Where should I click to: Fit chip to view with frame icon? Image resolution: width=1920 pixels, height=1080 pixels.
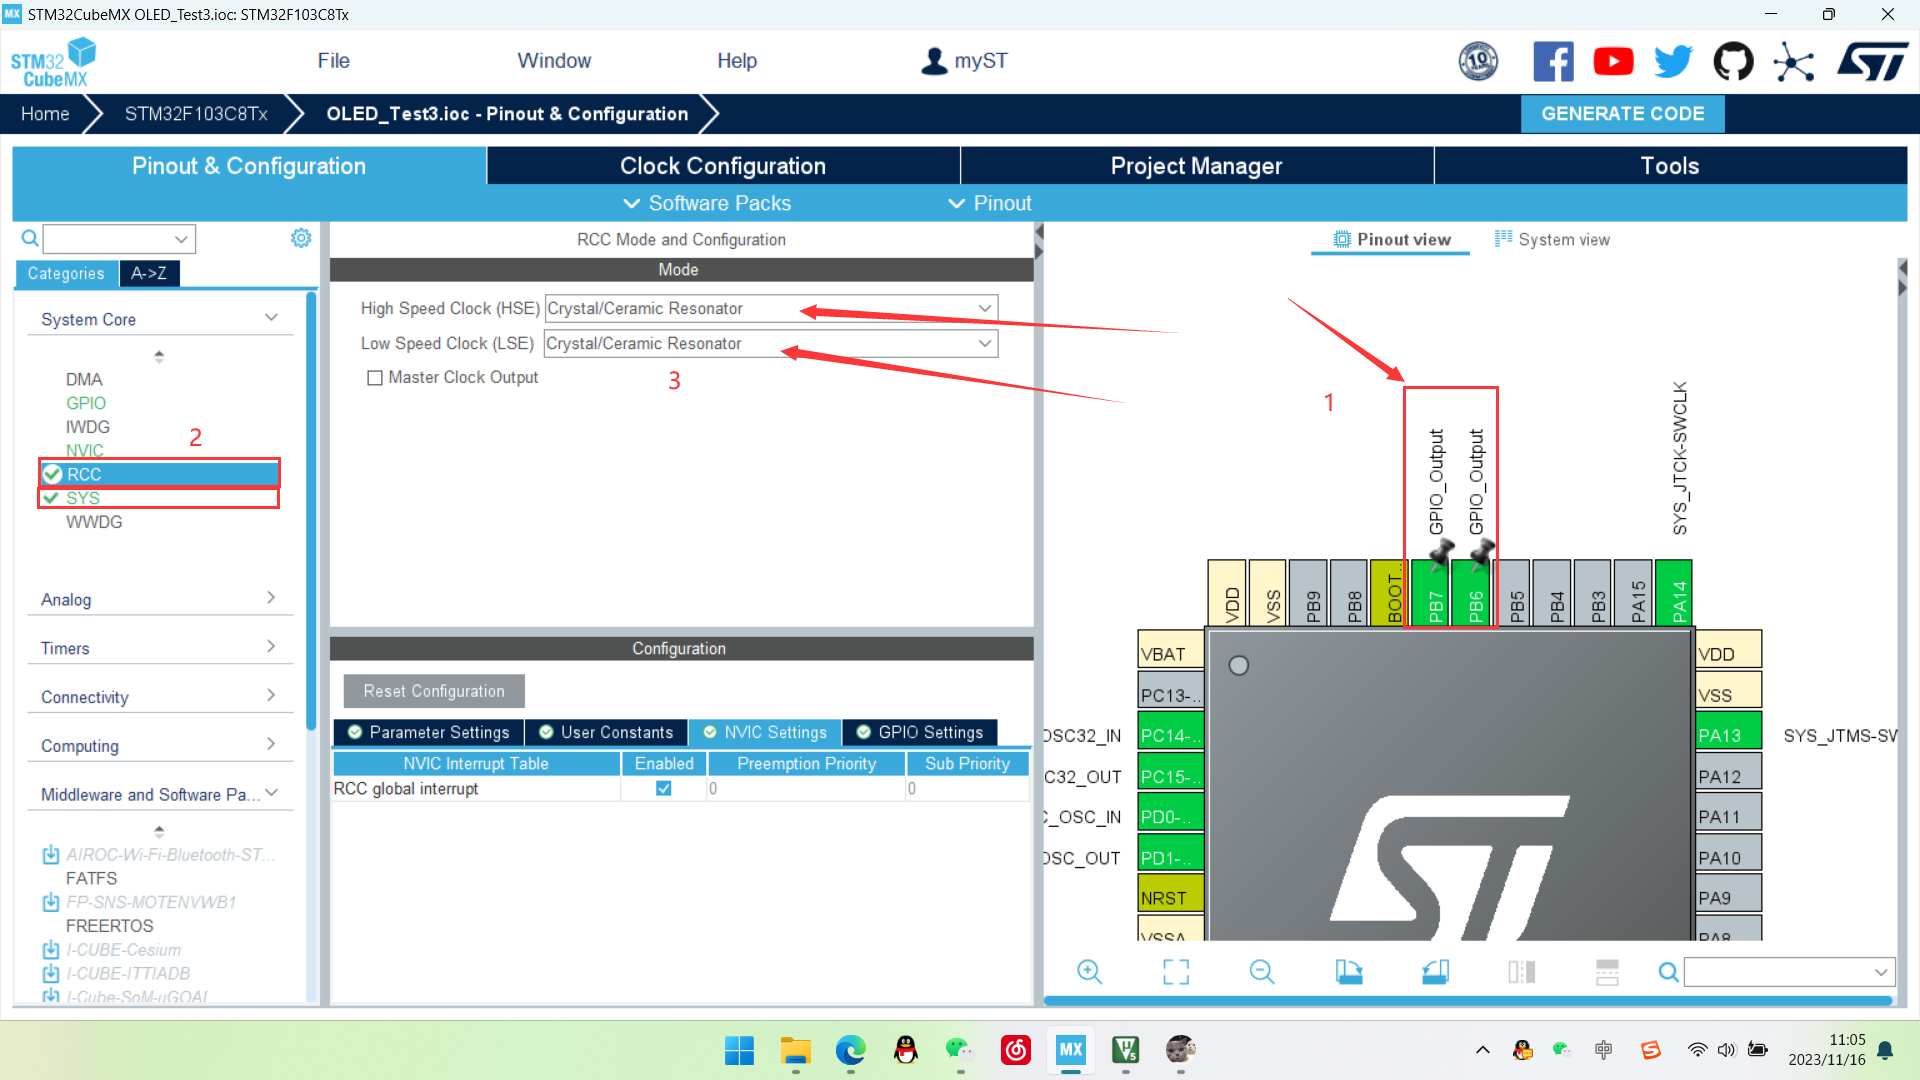pyautogui.click(x=1176, y=972)
